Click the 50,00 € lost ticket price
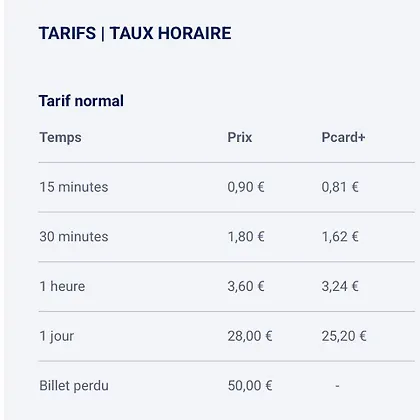 point(250,386)
